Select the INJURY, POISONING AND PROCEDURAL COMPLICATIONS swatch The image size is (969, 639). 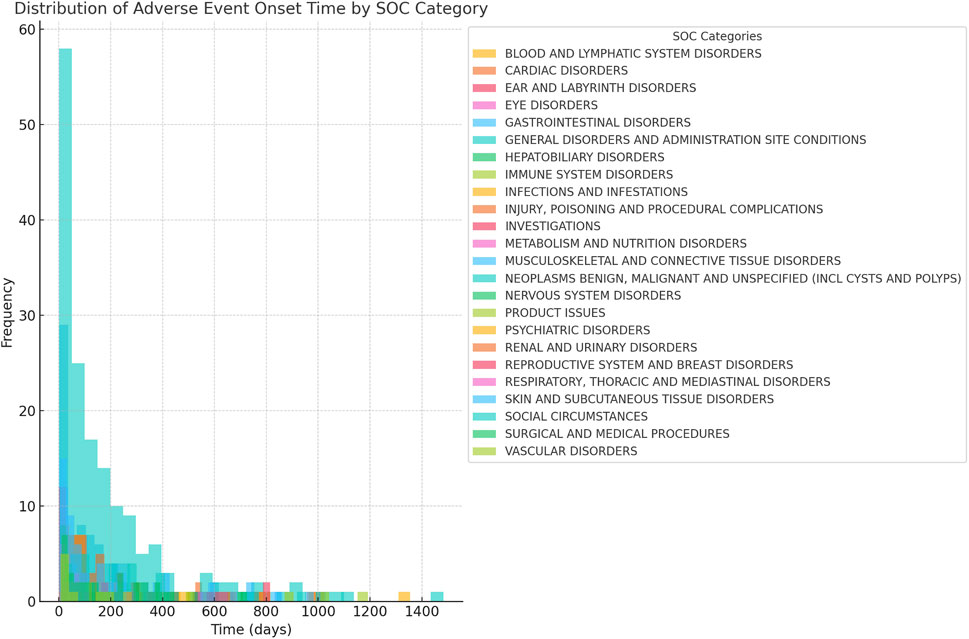484,209
